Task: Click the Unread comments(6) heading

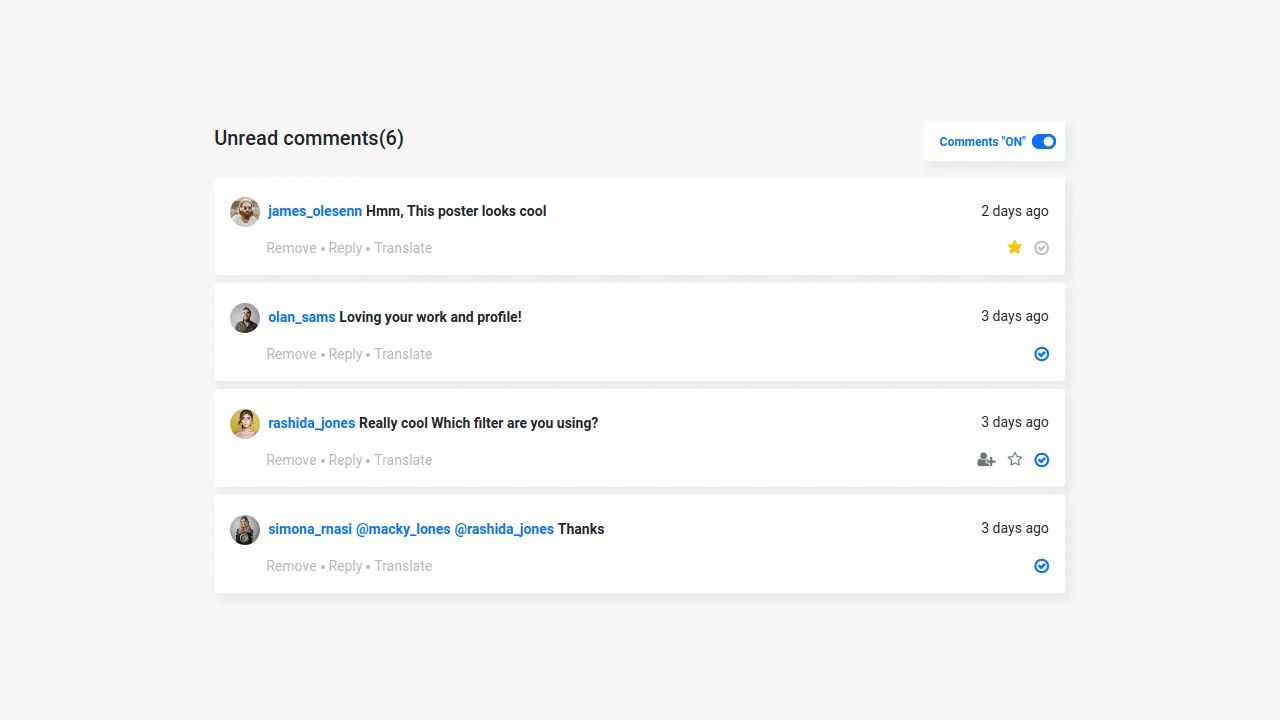Action: point(308,138)
